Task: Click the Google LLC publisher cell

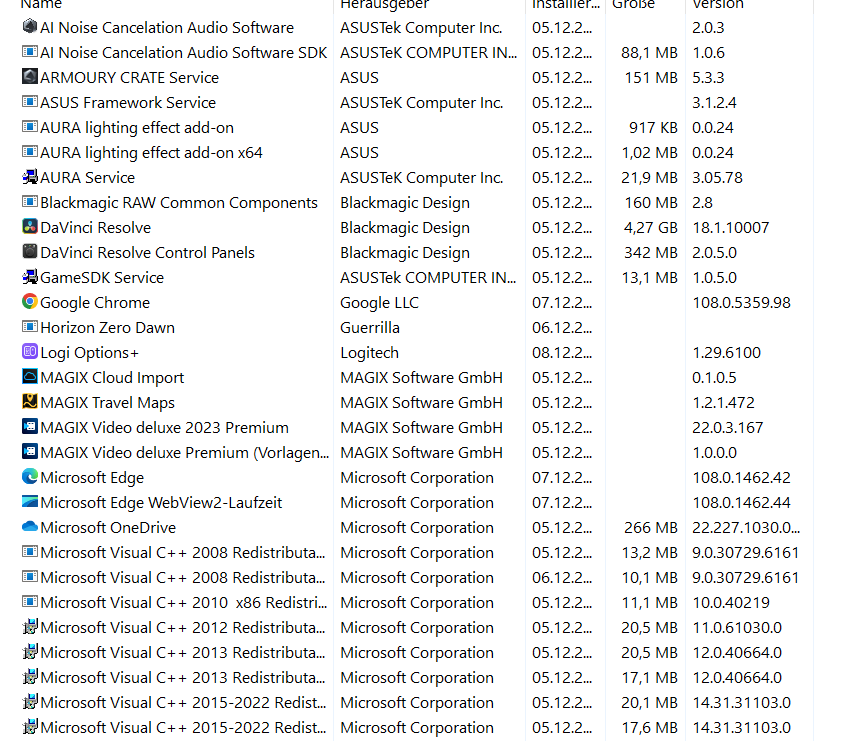Action: [379, 302]
